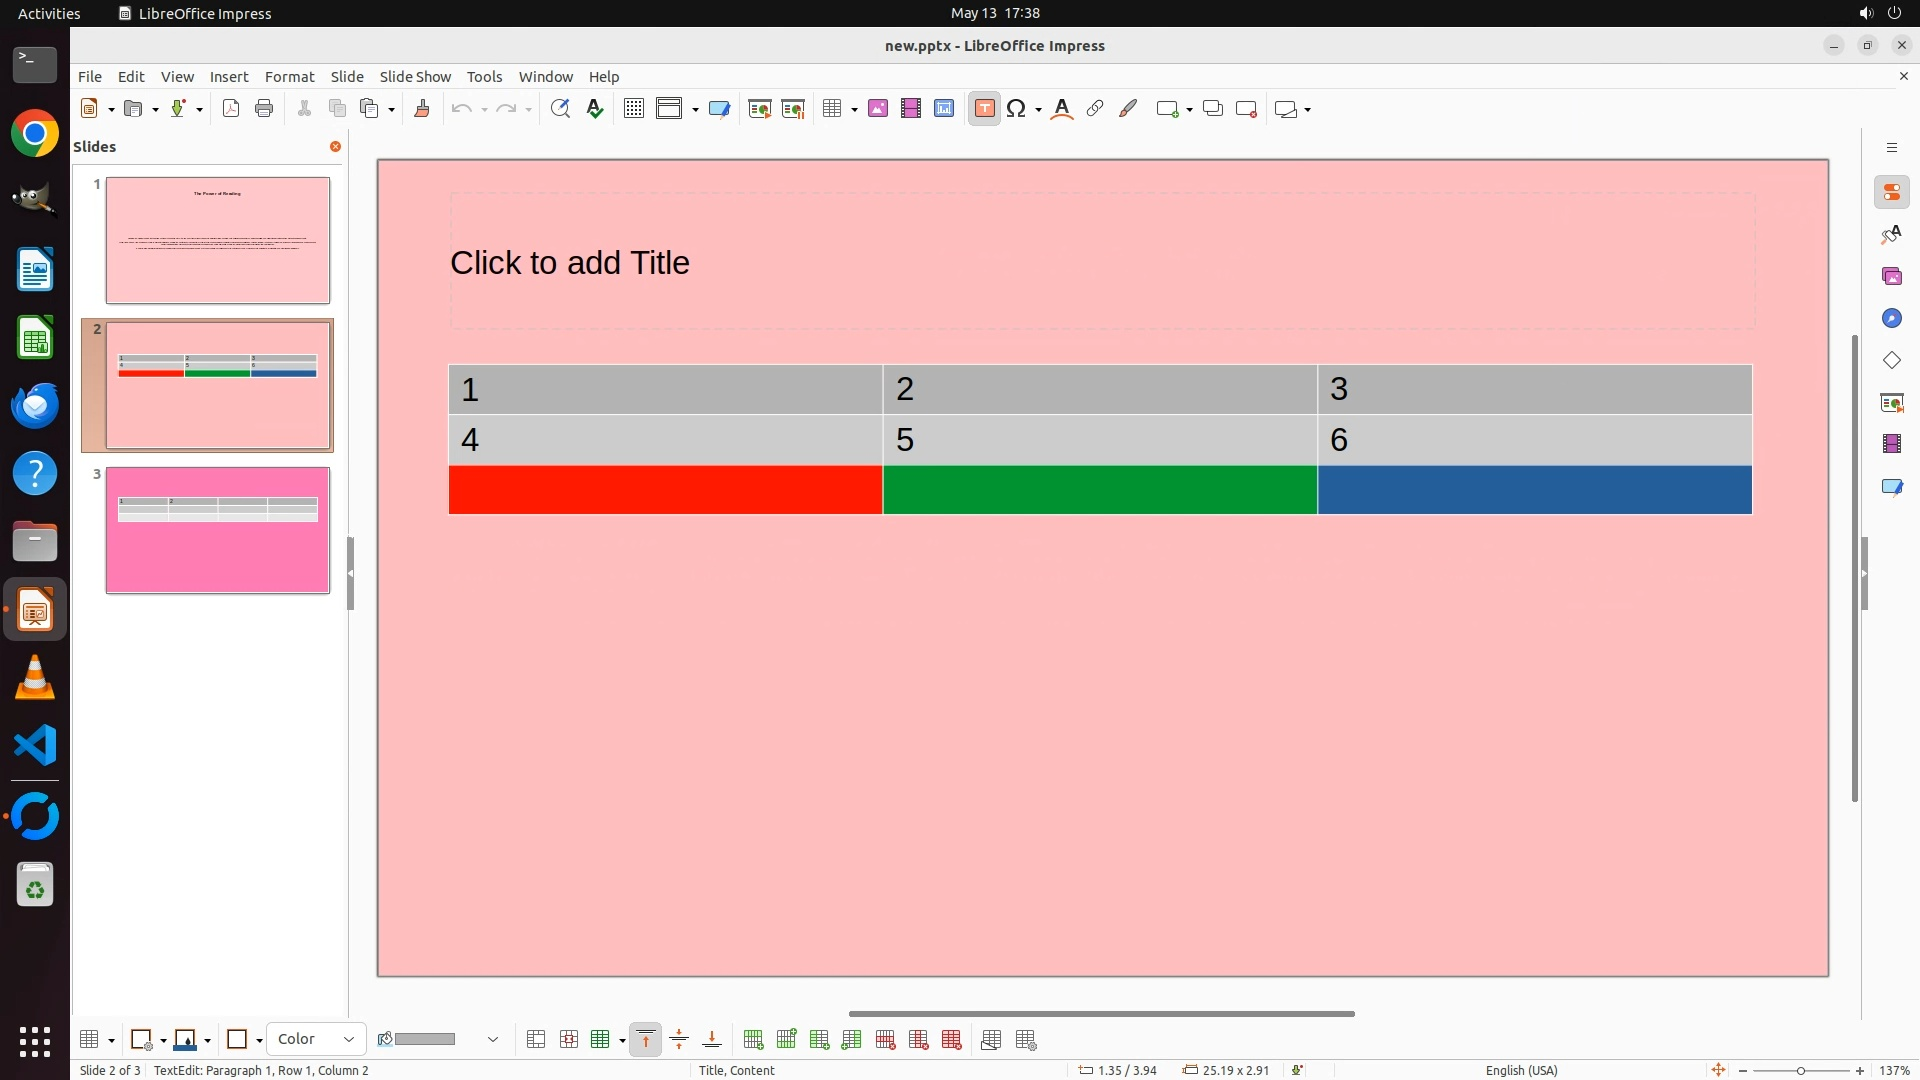Click the zoom slider in status bar
Viewport: 1920px width, 1080px height.
[x=1800, y=1070]
